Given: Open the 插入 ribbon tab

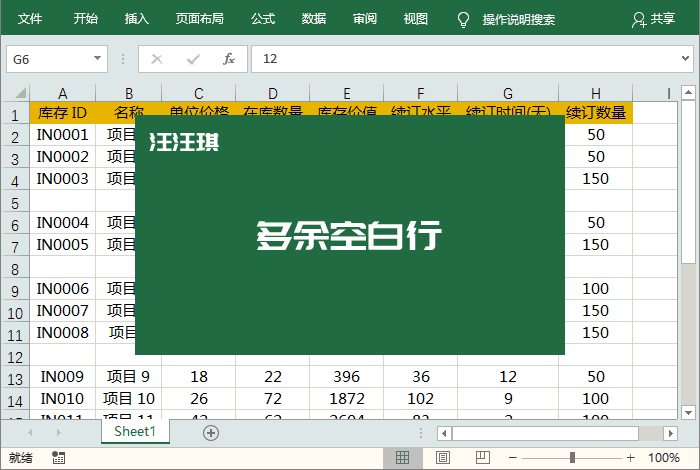Looking at the screenshot, I should click(137, 19).
